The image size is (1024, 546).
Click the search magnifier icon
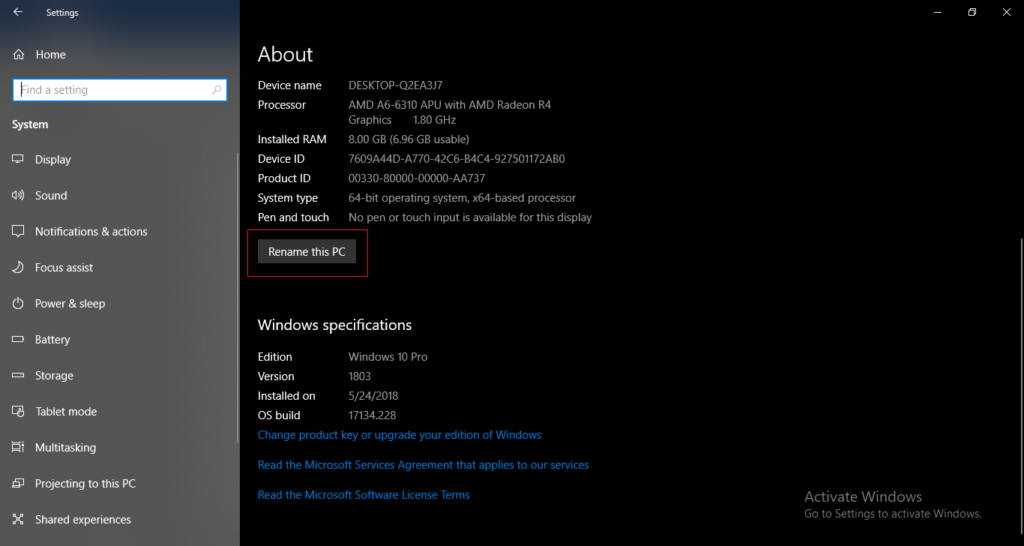(216, 90)
